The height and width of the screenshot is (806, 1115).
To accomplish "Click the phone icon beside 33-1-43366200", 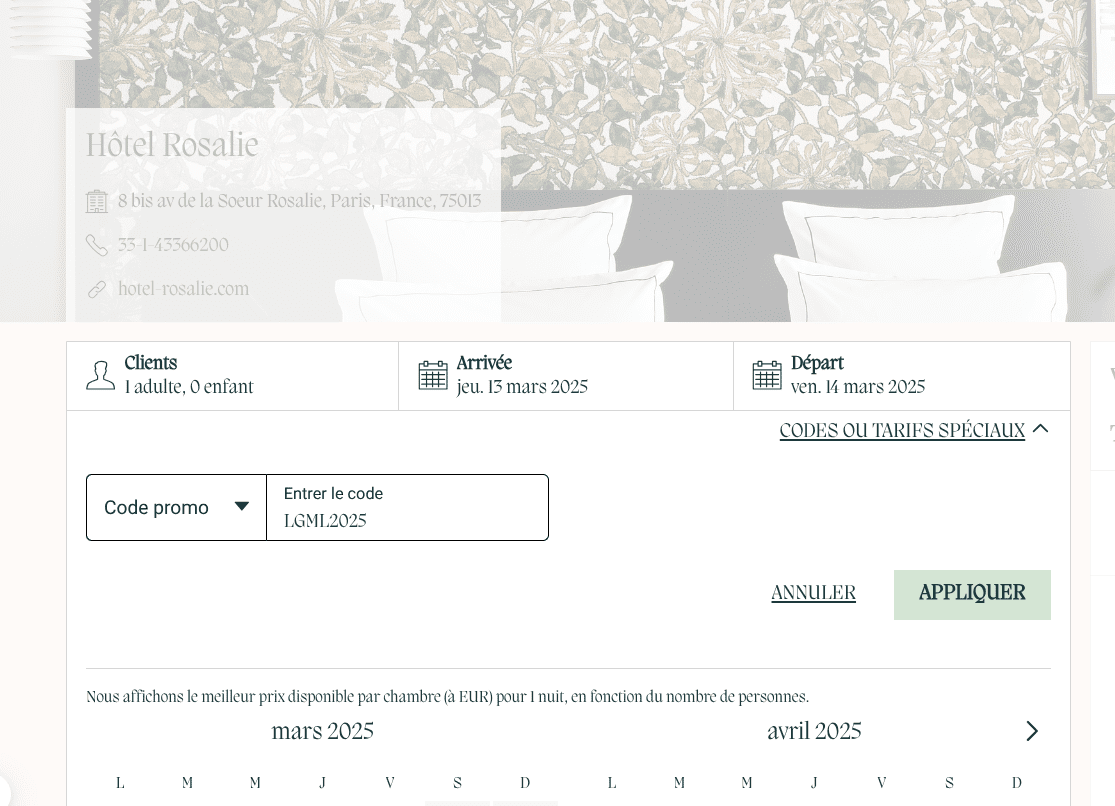I will (x=96, y=245).
